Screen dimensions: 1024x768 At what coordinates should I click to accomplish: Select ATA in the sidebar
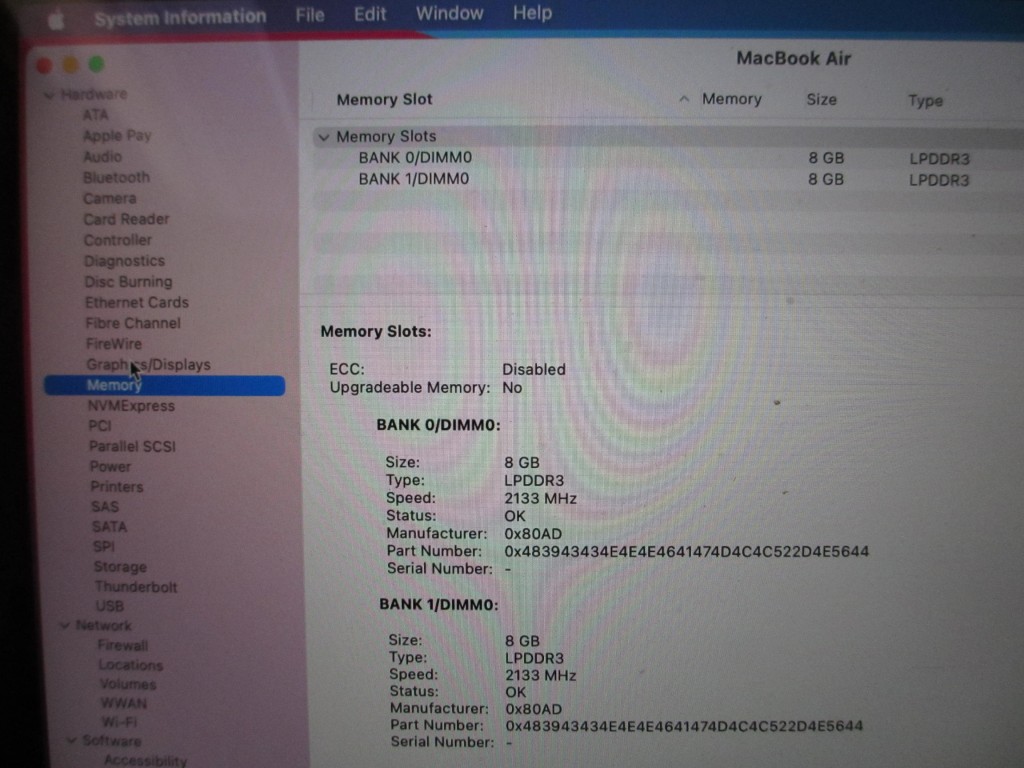pyautogui.click(x=95, y=115)
